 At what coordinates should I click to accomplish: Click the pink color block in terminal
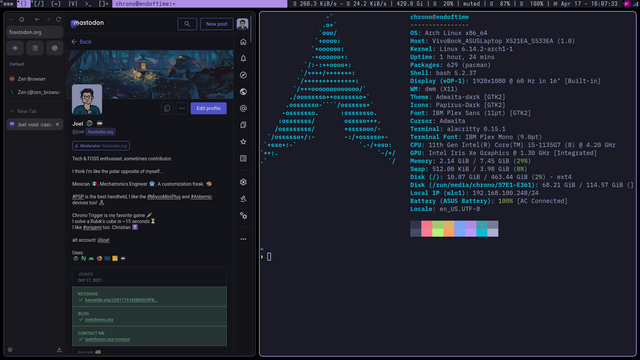[x=427, y=229]
